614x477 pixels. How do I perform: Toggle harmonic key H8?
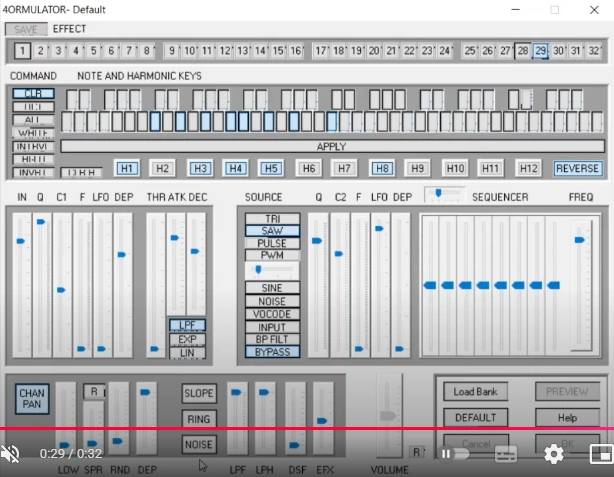point(382,168)
